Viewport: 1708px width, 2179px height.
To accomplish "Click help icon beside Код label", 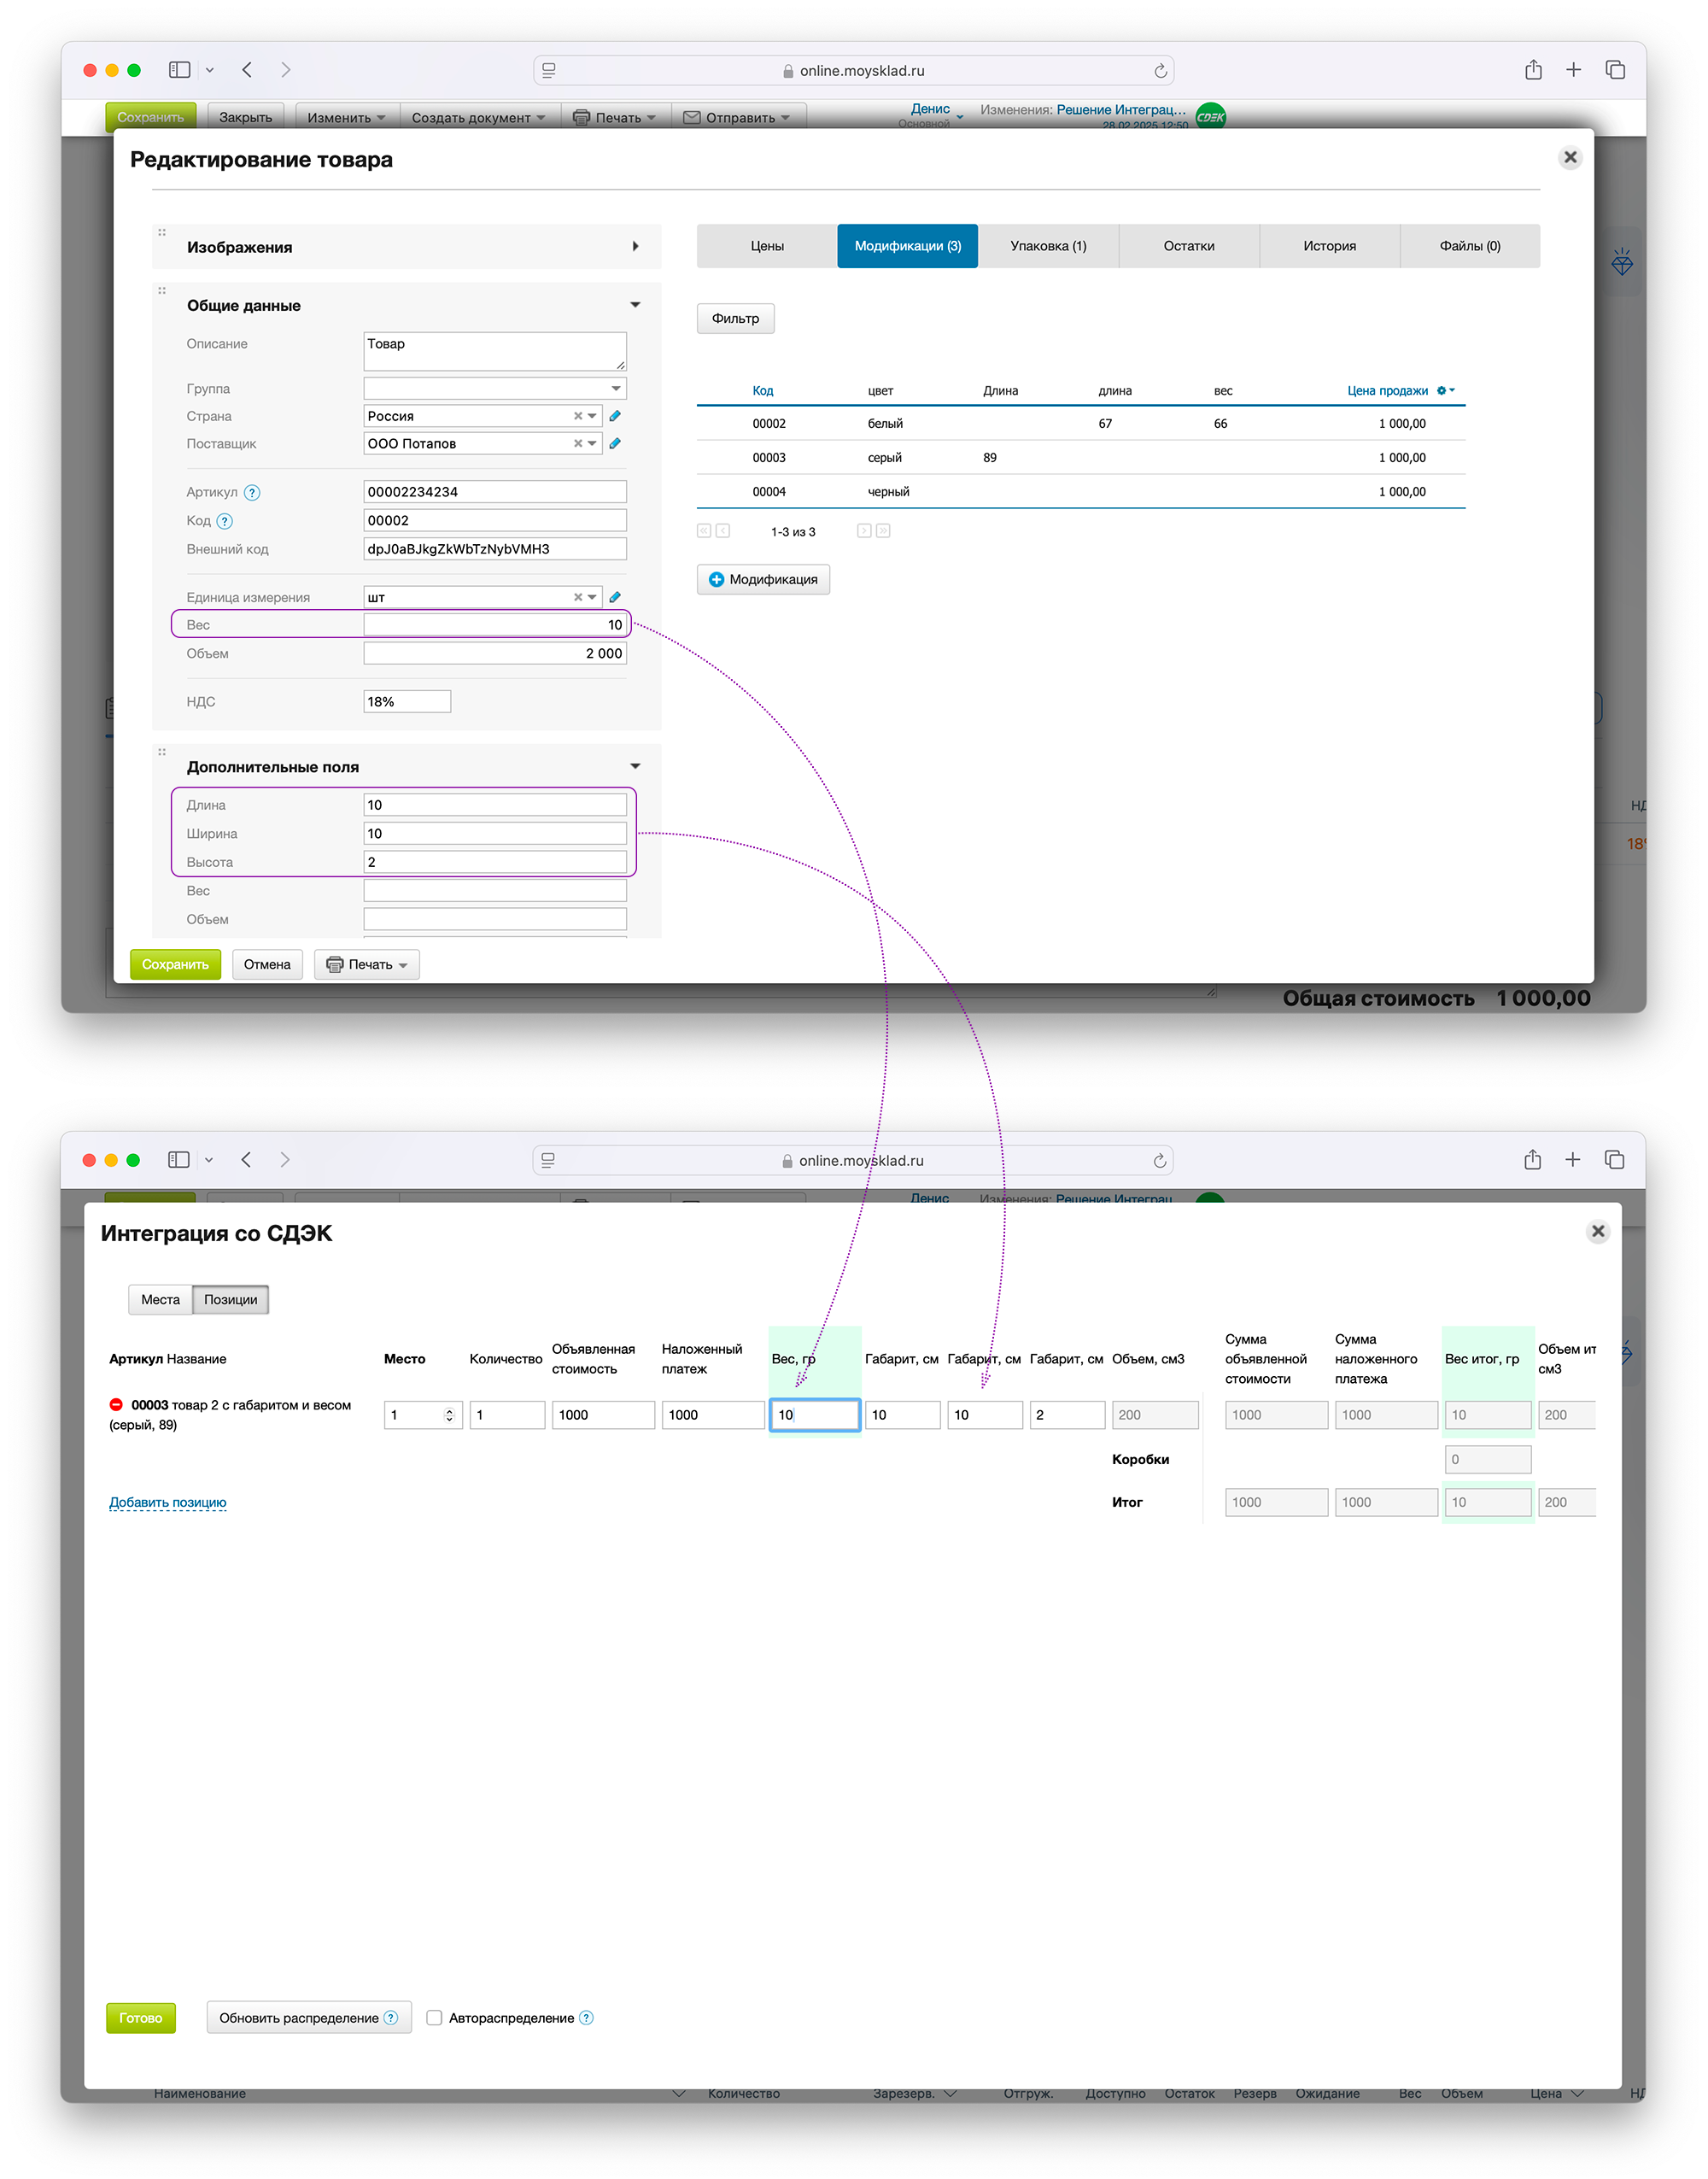I will coord(225,521).
